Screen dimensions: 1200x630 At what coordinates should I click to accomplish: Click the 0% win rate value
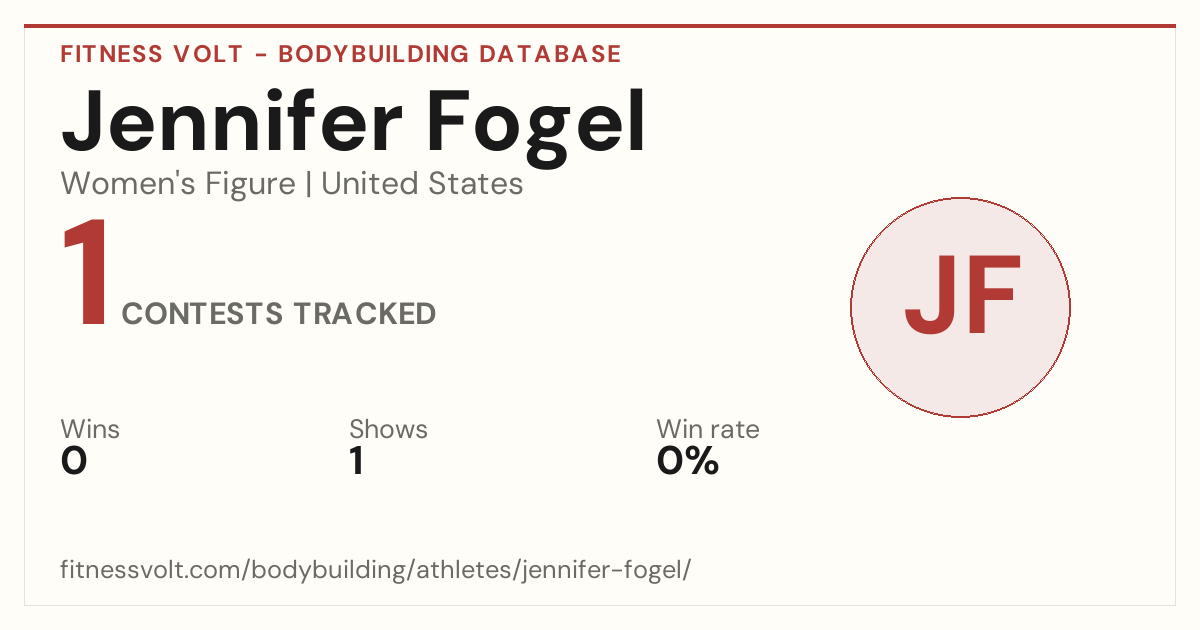688,461
